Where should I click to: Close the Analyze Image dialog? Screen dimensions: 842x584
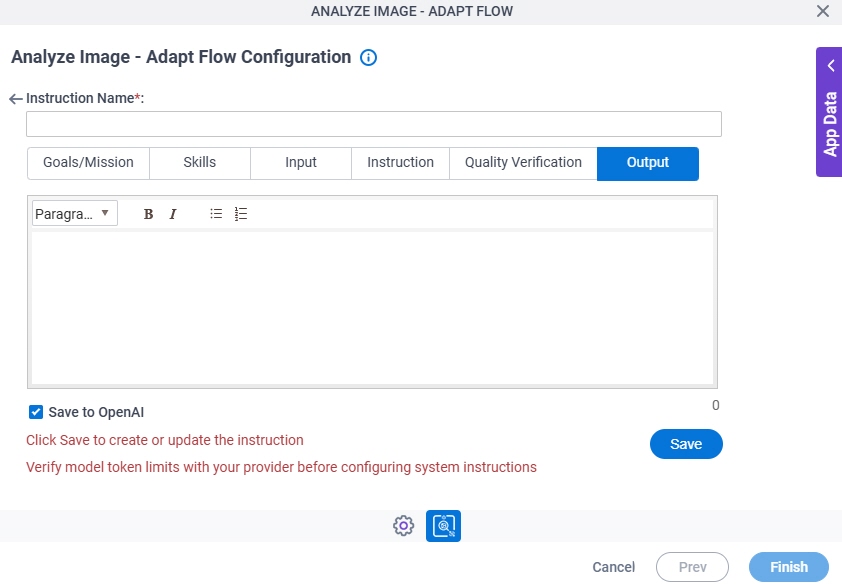pos(823,11)
